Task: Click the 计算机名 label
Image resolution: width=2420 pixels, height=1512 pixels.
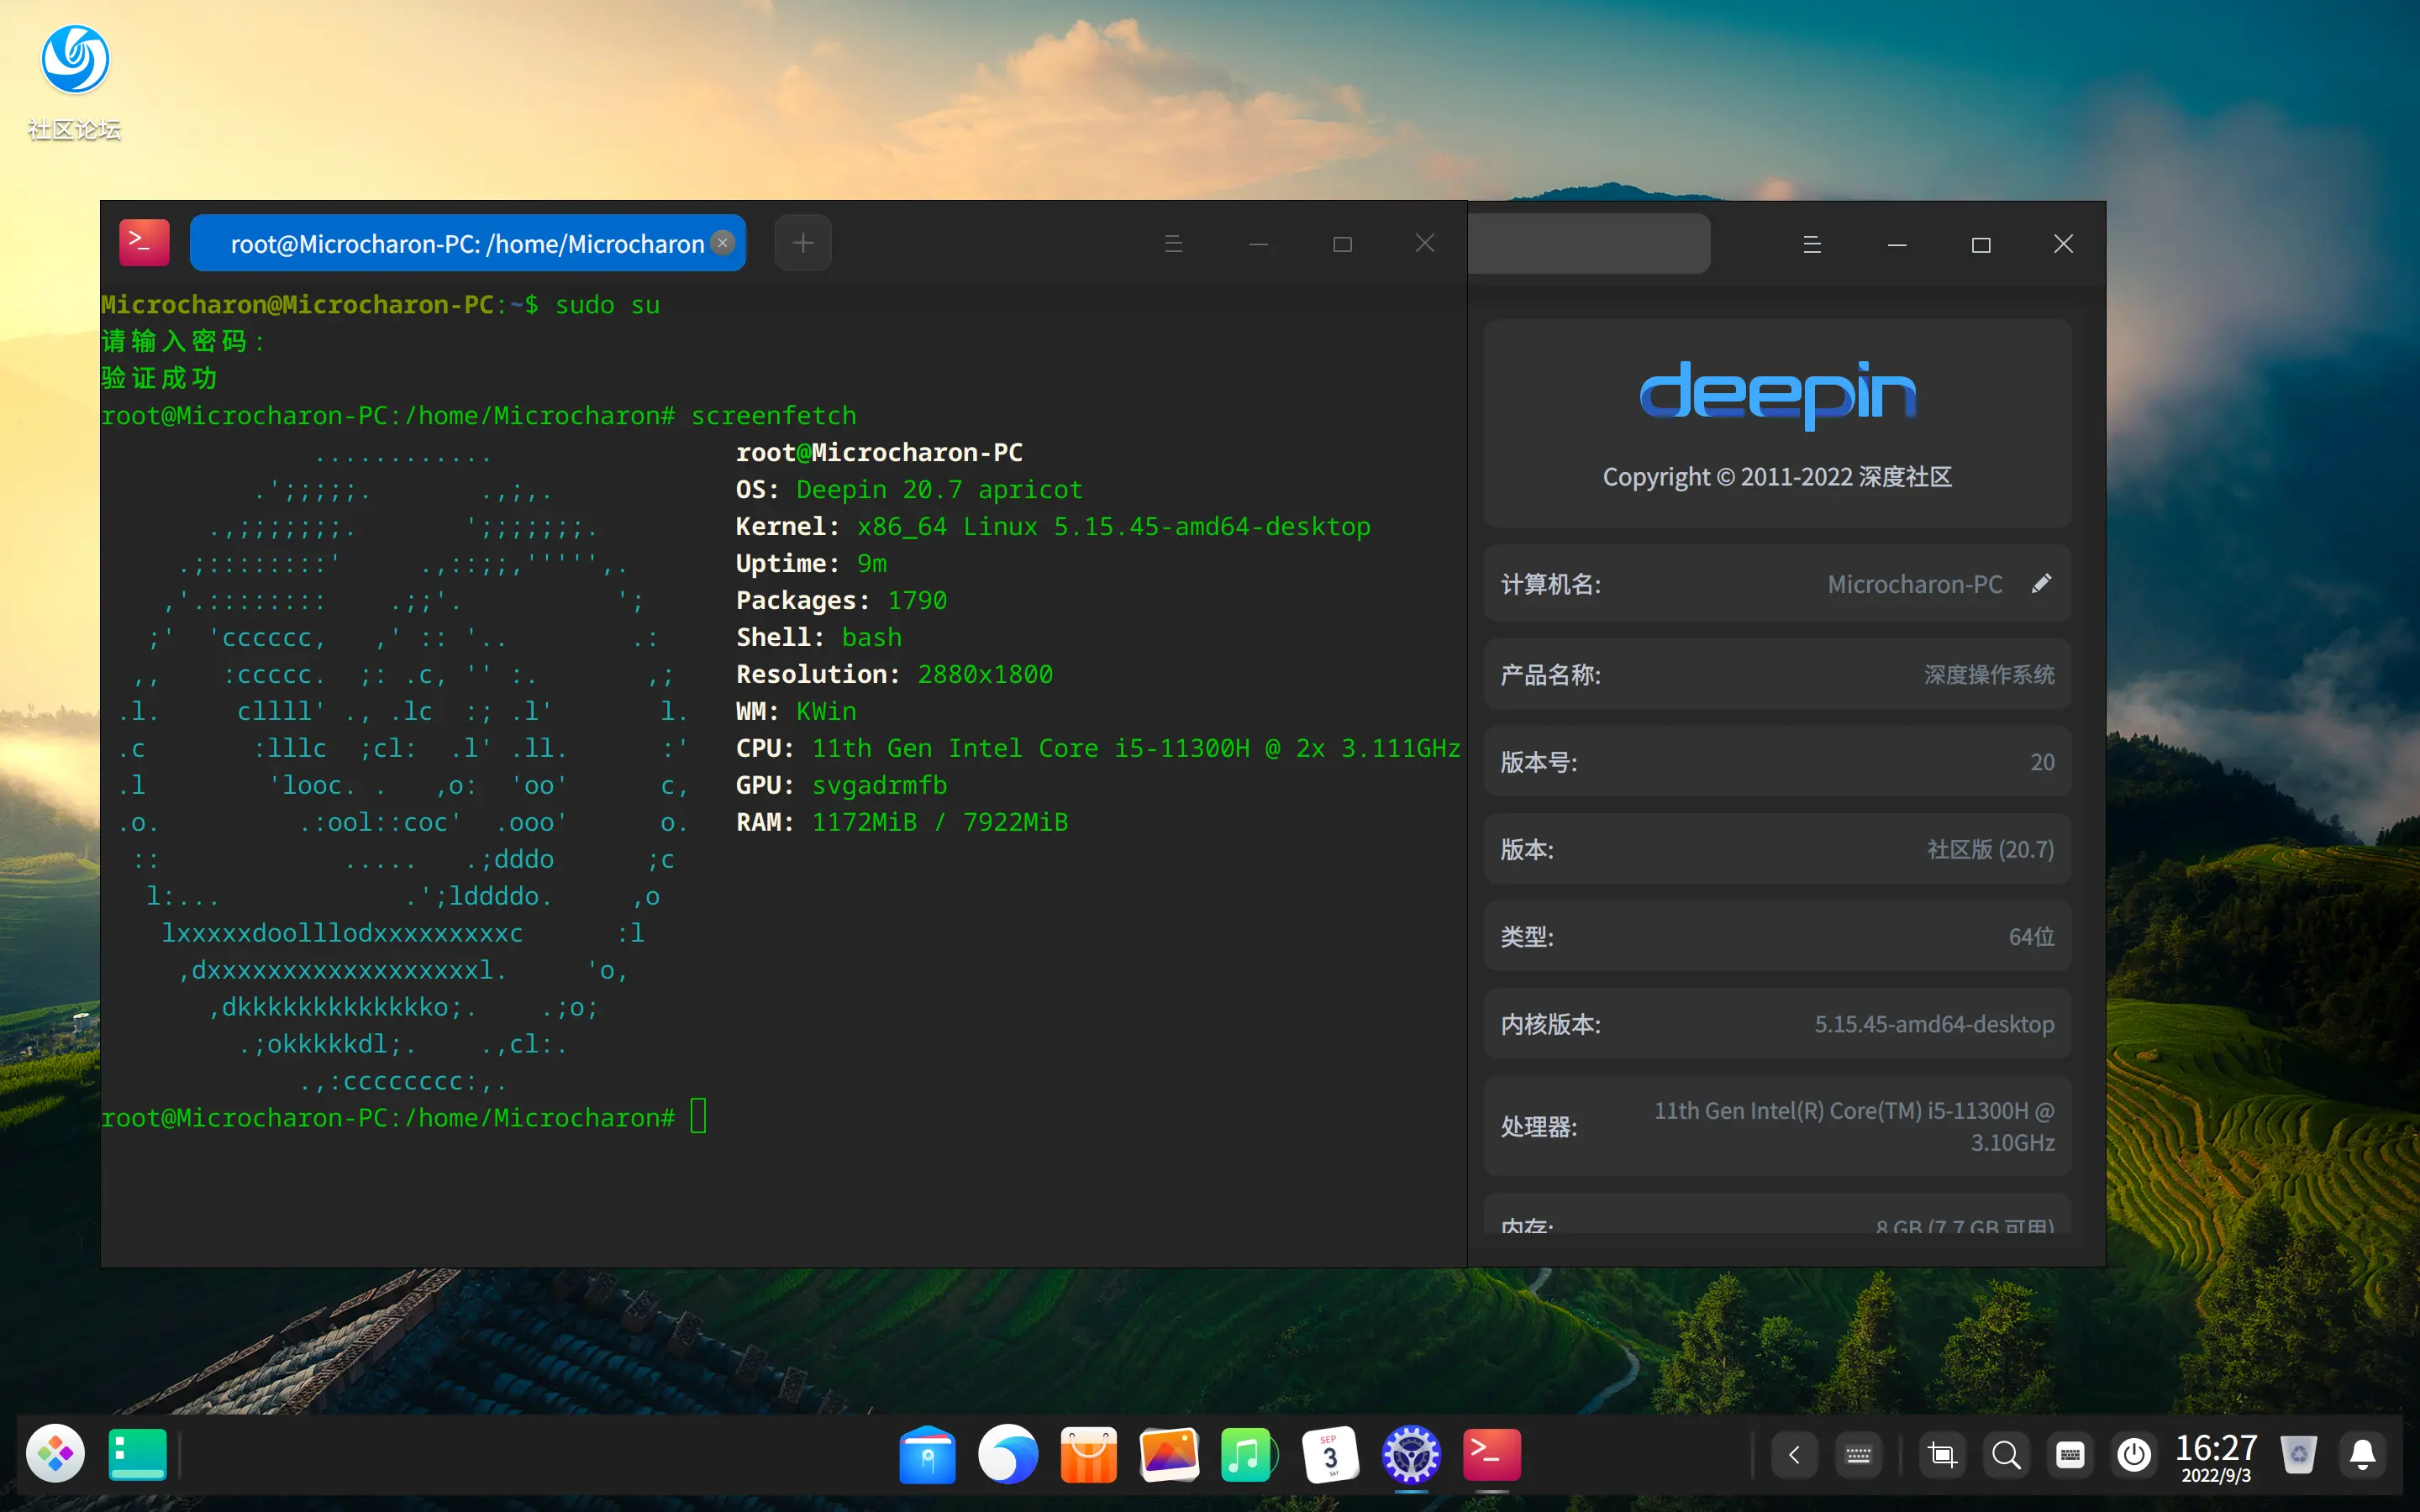Action: 1551,584
